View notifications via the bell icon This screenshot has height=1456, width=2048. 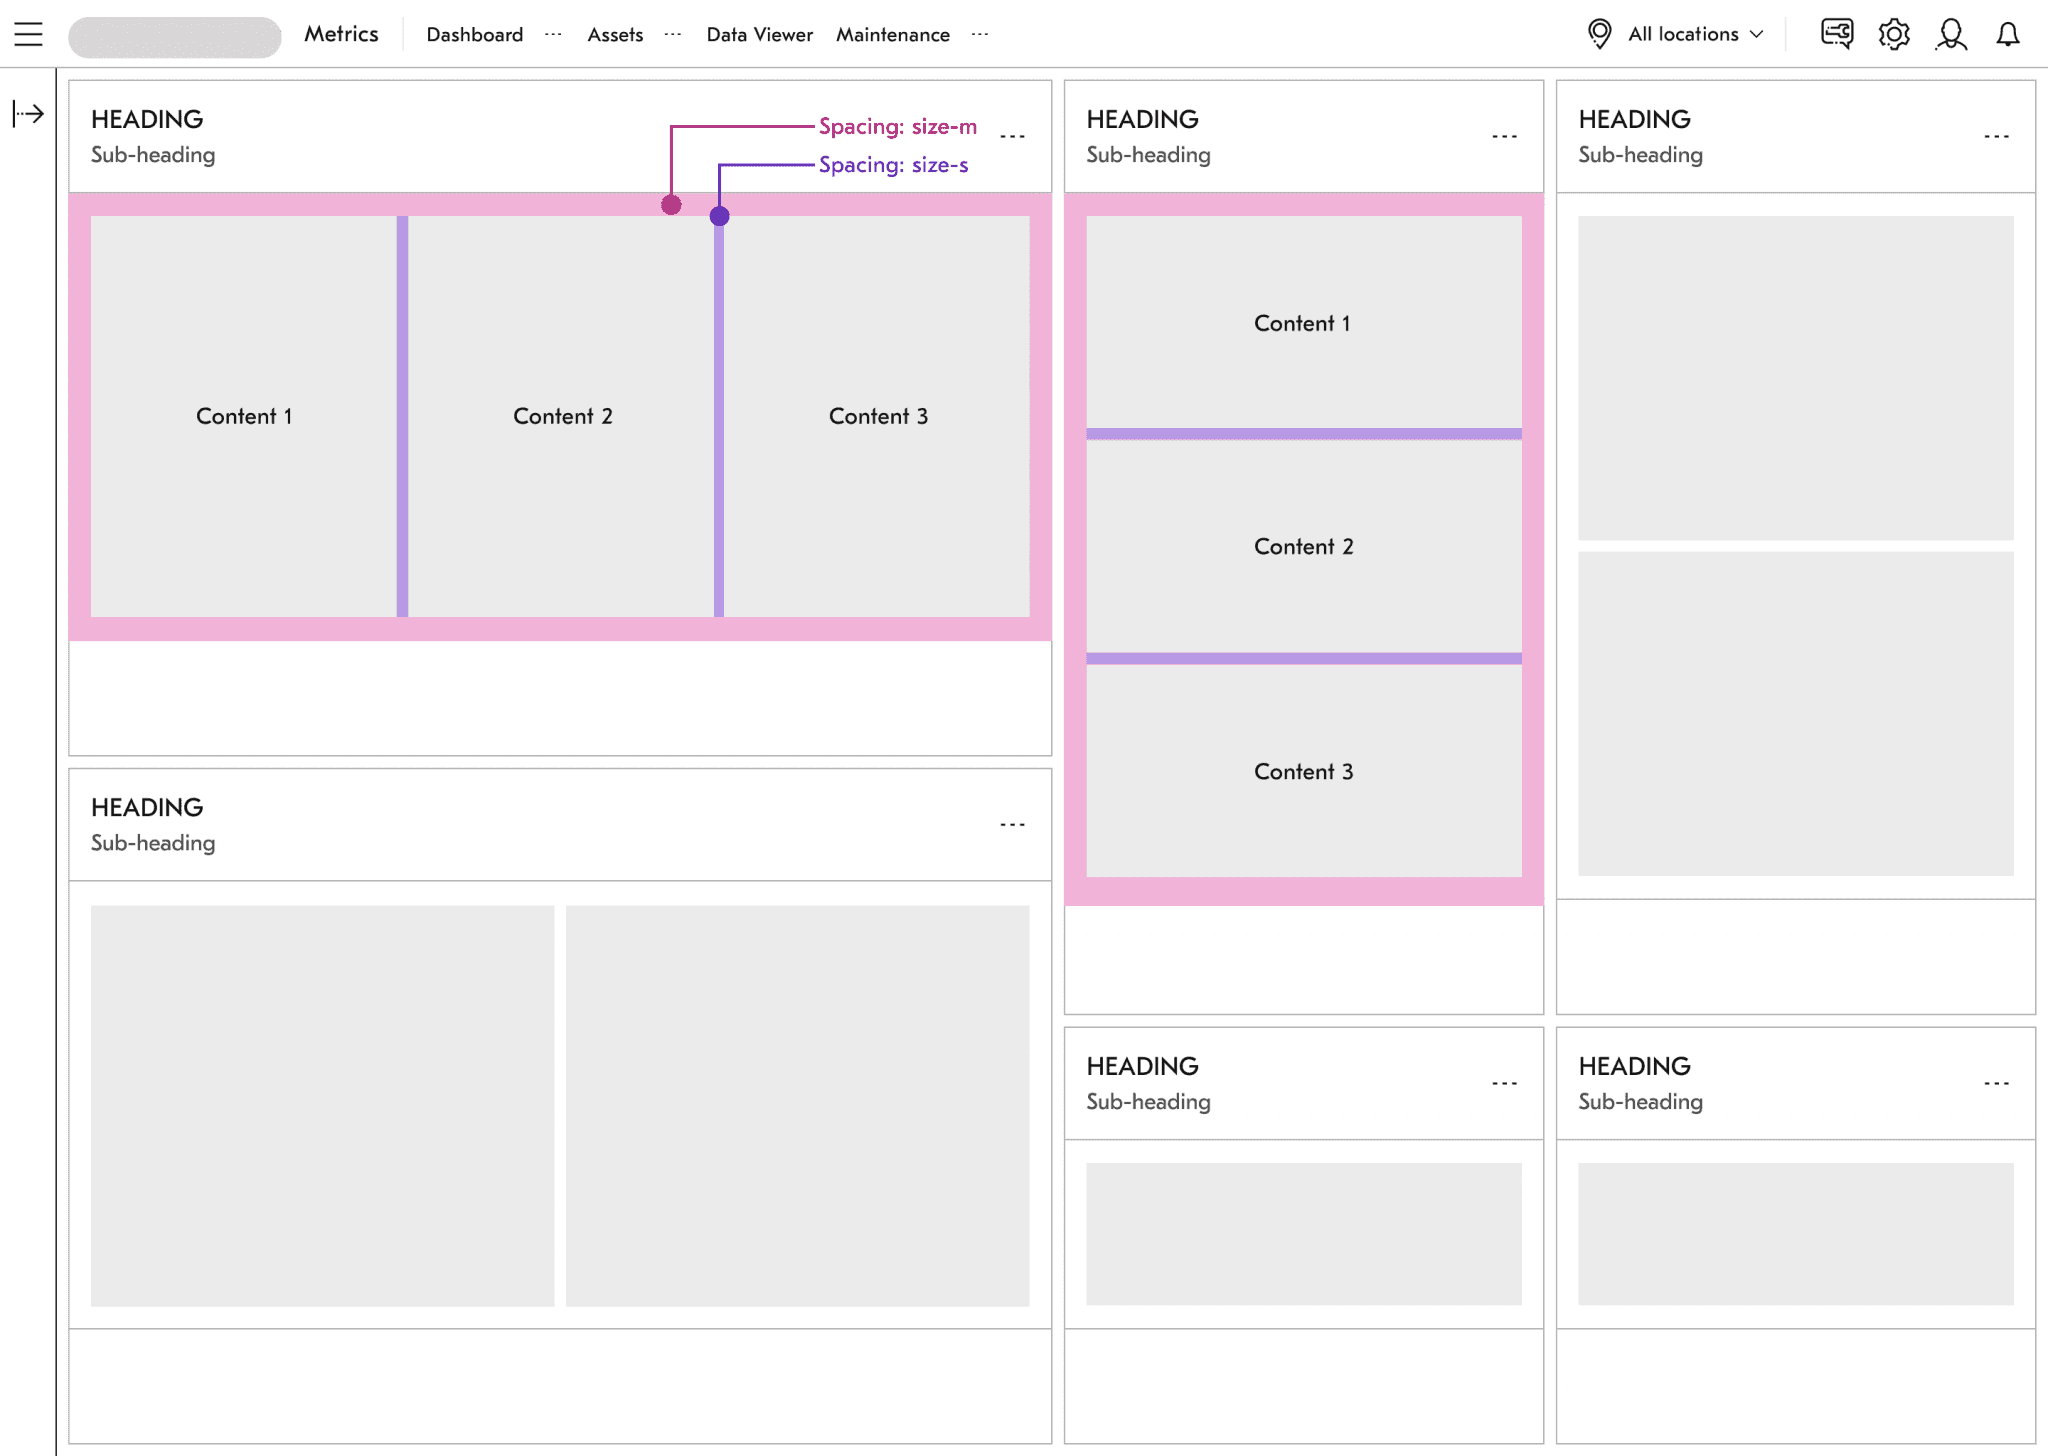(x=2008, y=33)
